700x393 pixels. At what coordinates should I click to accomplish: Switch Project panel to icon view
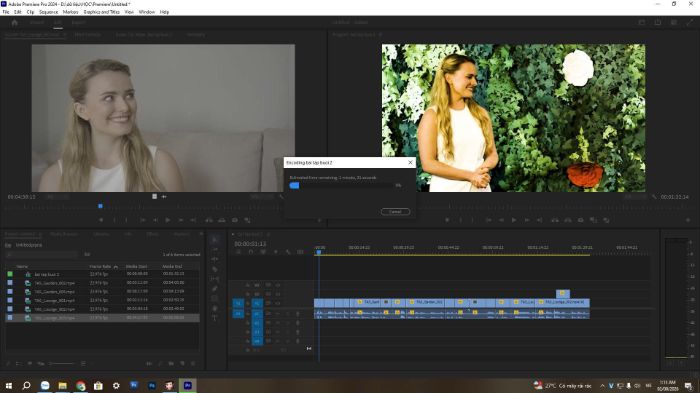click(x=29, y=364)
